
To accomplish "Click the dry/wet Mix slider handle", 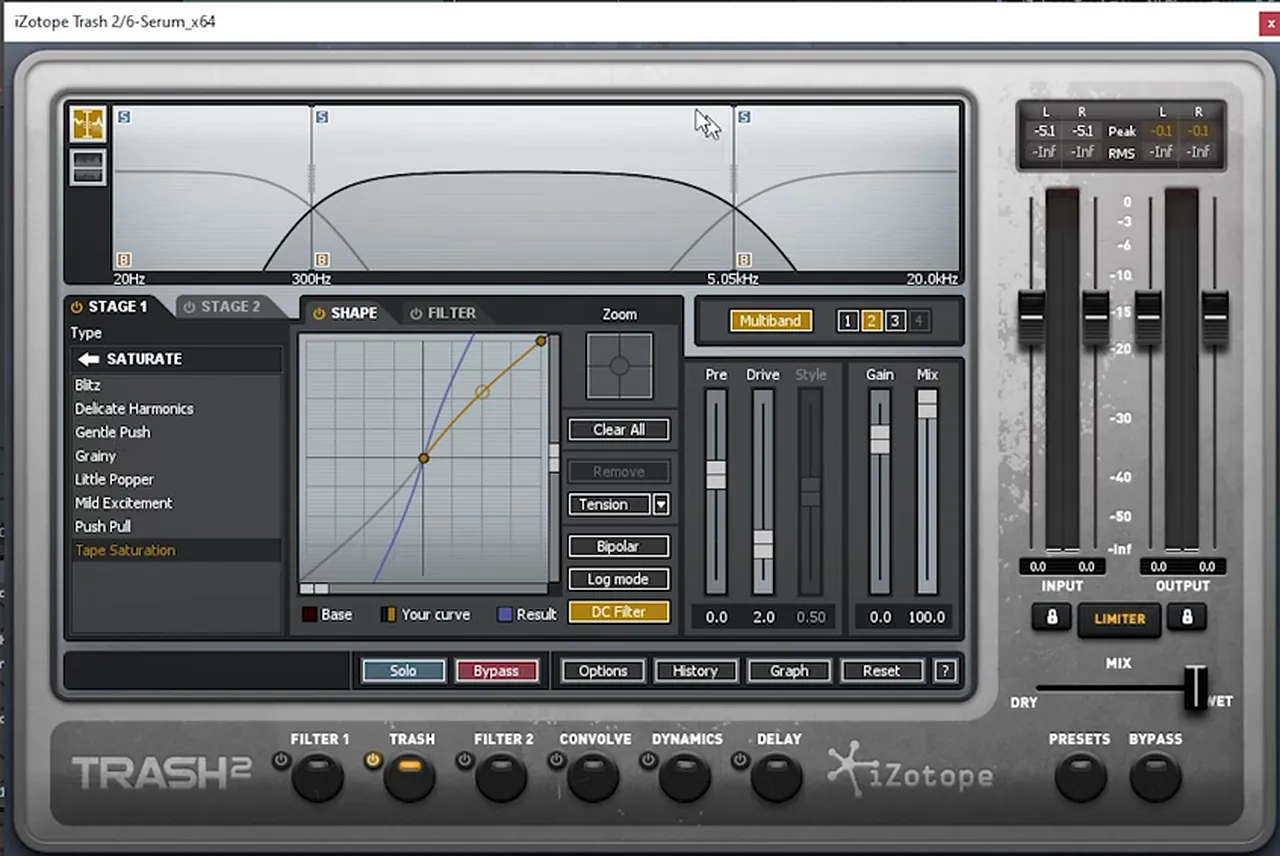I will point(1195,688).
